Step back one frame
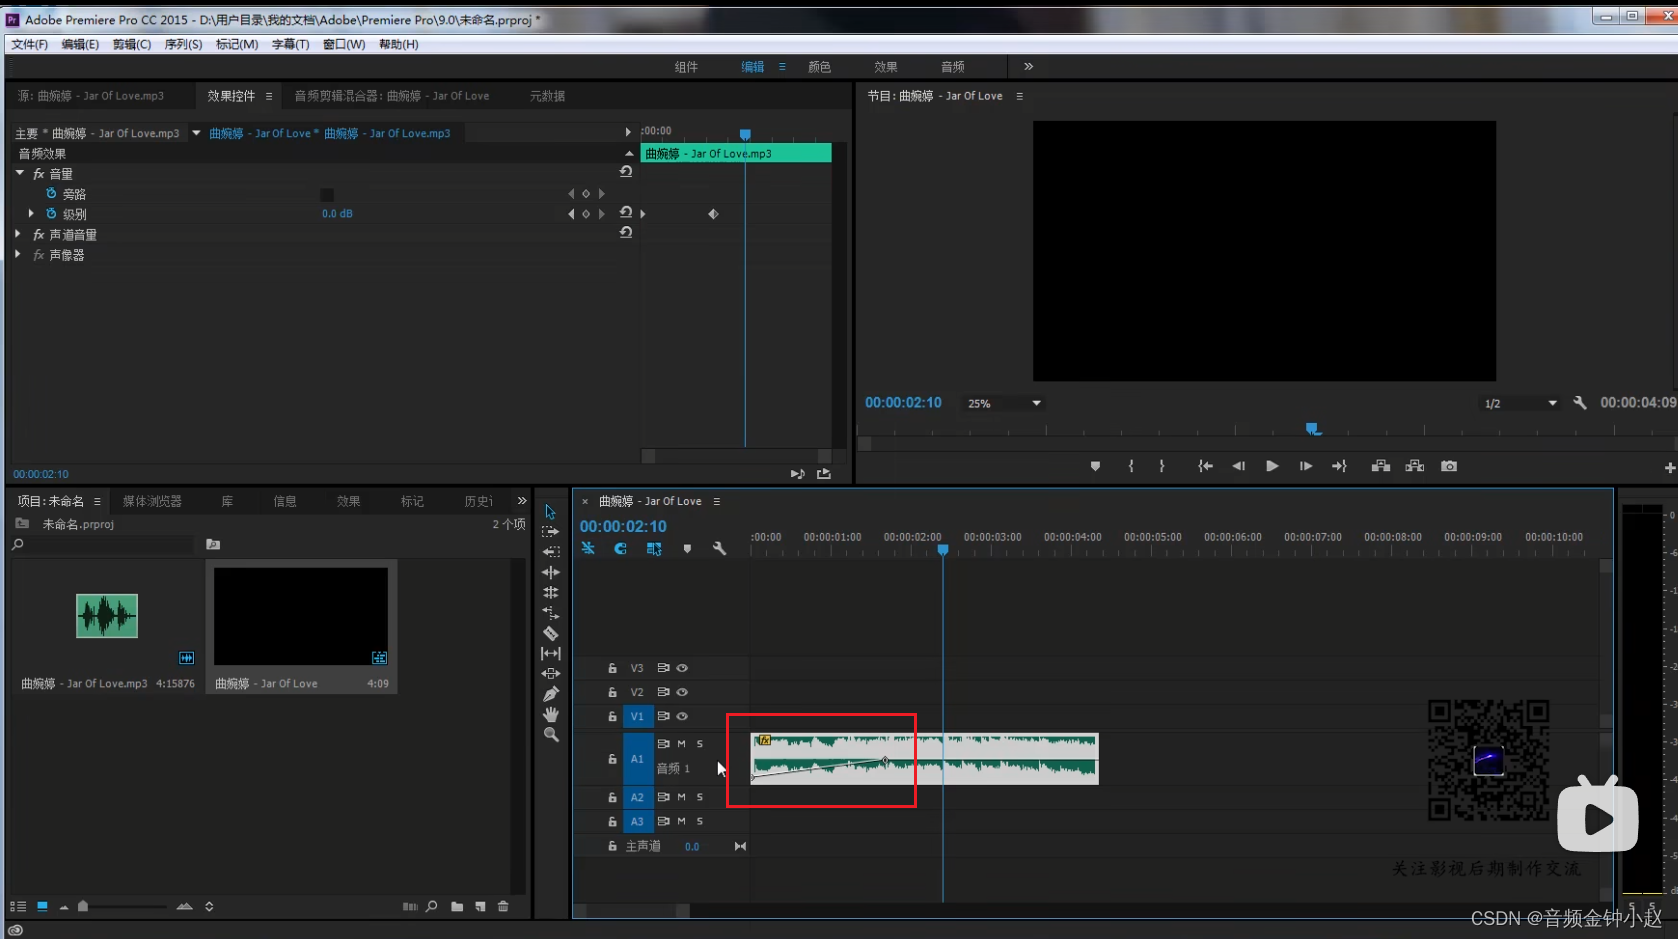Viewport: 1678px width, 939px height. coord(1239,466)
